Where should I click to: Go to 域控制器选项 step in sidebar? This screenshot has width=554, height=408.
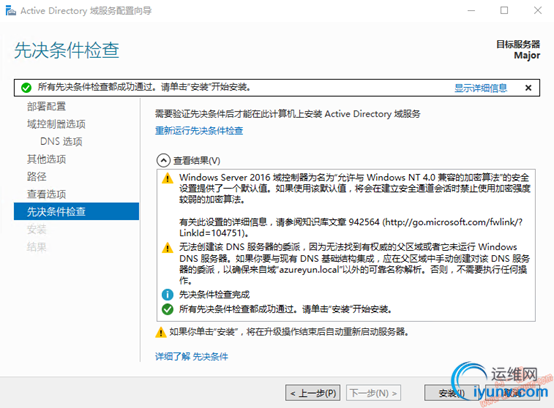(56, 124)
